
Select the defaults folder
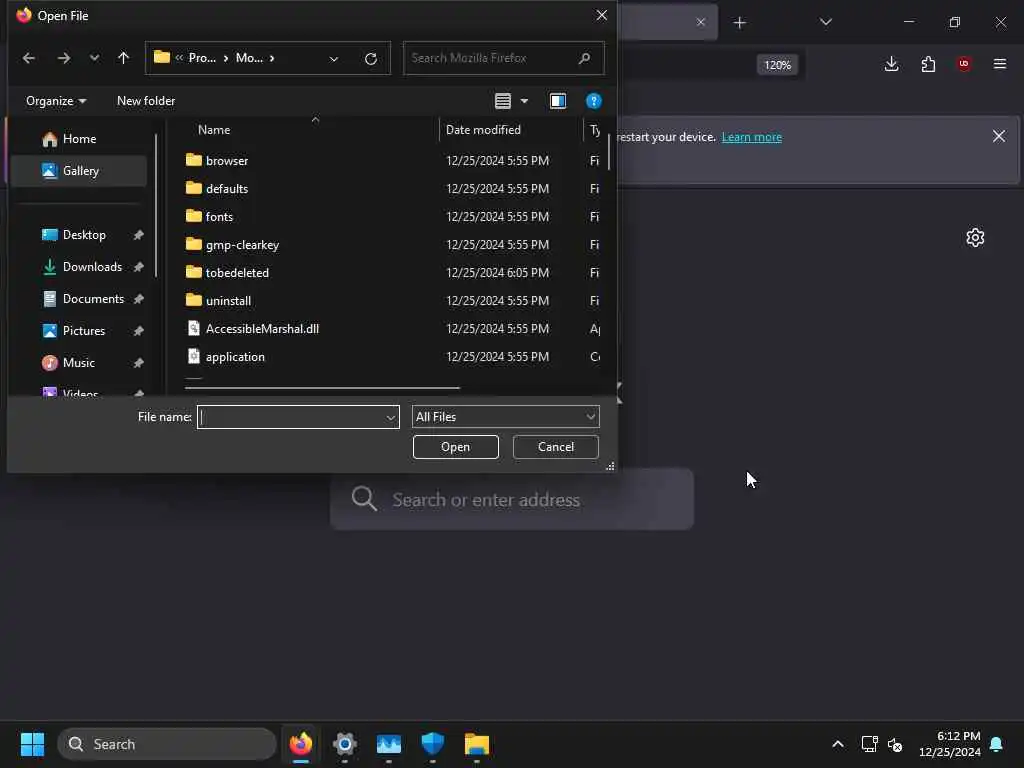(227, 189)
